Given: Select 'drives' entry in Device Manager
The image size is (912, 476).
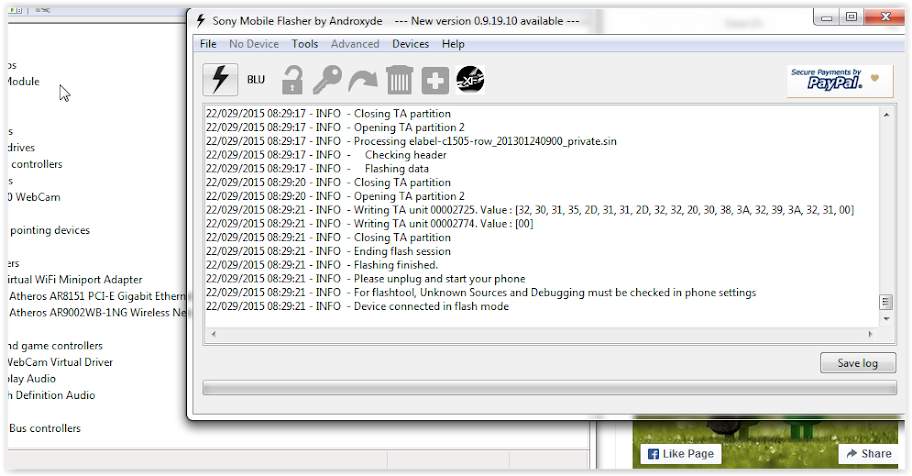Looking at the screenshot, I should tap(22, 148).
